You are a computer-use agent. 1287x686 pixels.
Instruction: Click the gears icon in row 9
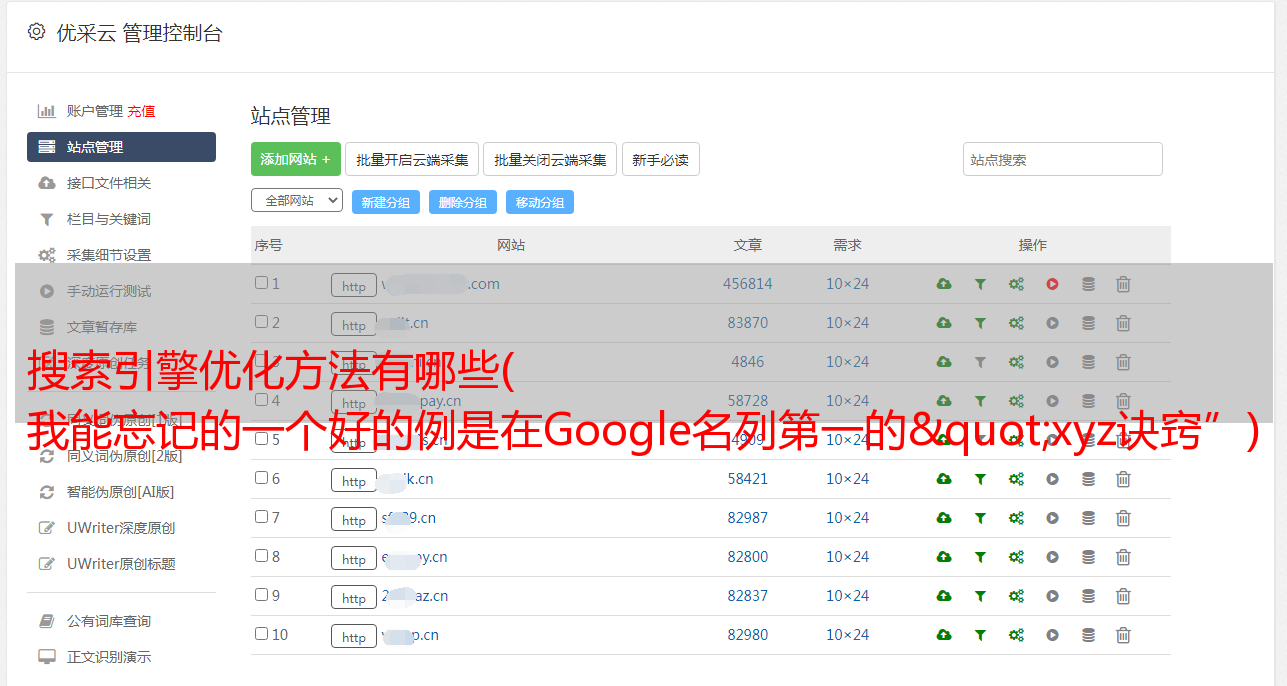click(x=1016, y=596)
